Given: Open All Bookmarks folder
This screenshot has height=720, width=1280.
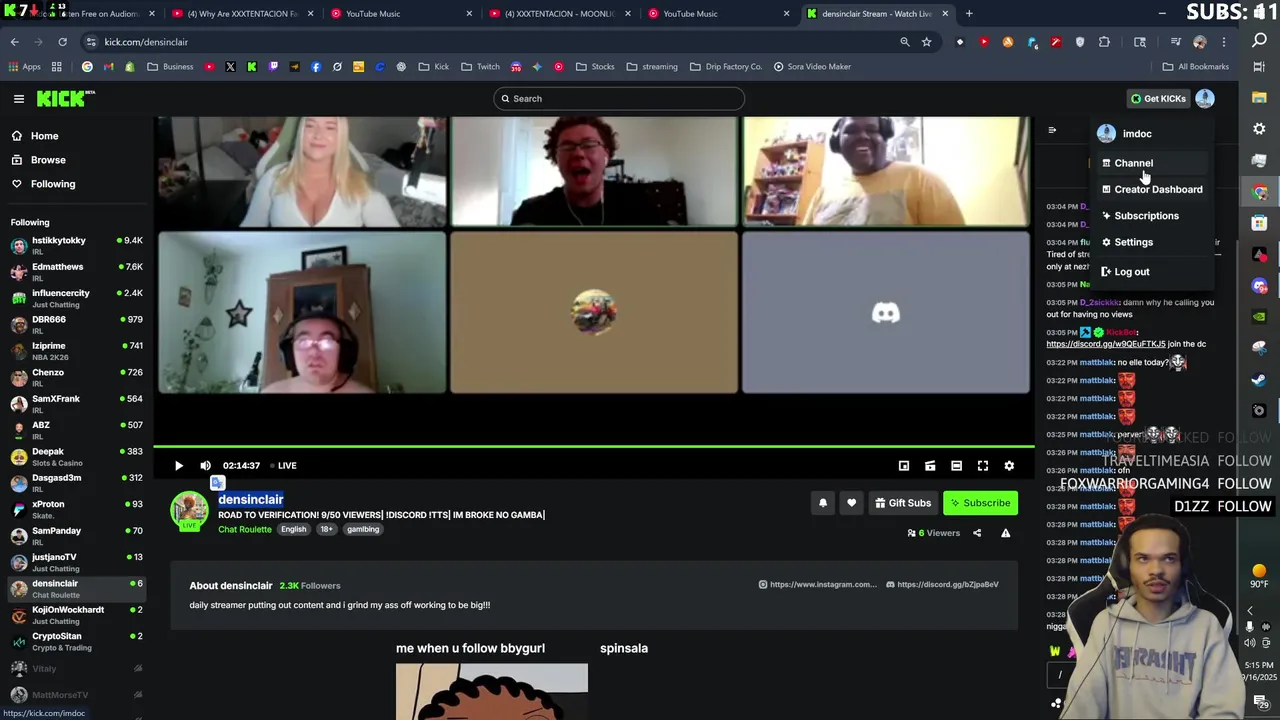Looking at the screenshot, I should [1195, 67].
